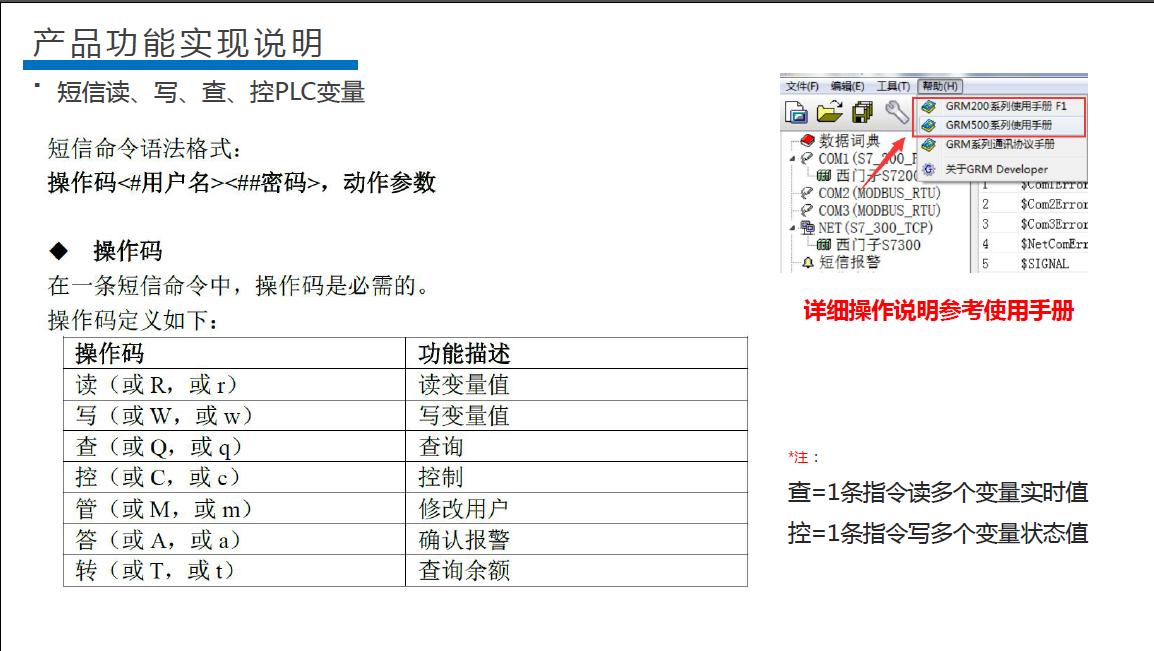This screenshot has height=651, width=1154.
Task: Open the 文件(F) menu
Action: point(801,86)
